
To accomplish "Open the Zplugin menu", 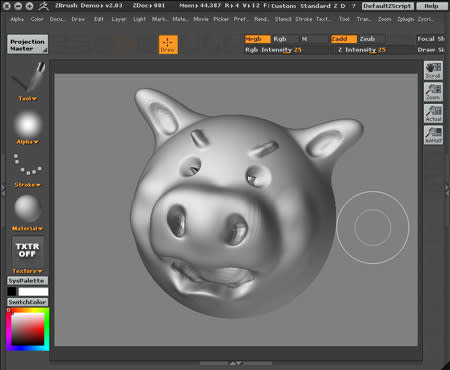I will [x=406, y=19].
